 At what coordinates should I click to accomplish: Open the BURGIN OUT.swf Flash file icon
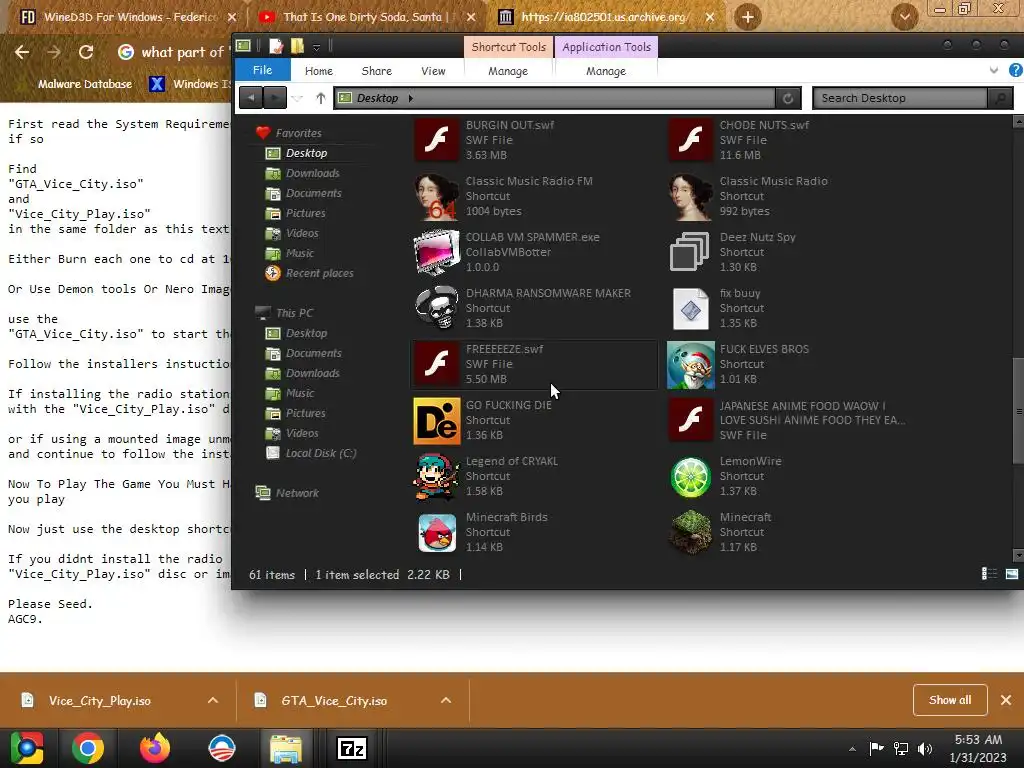click(x=436, y=139)
